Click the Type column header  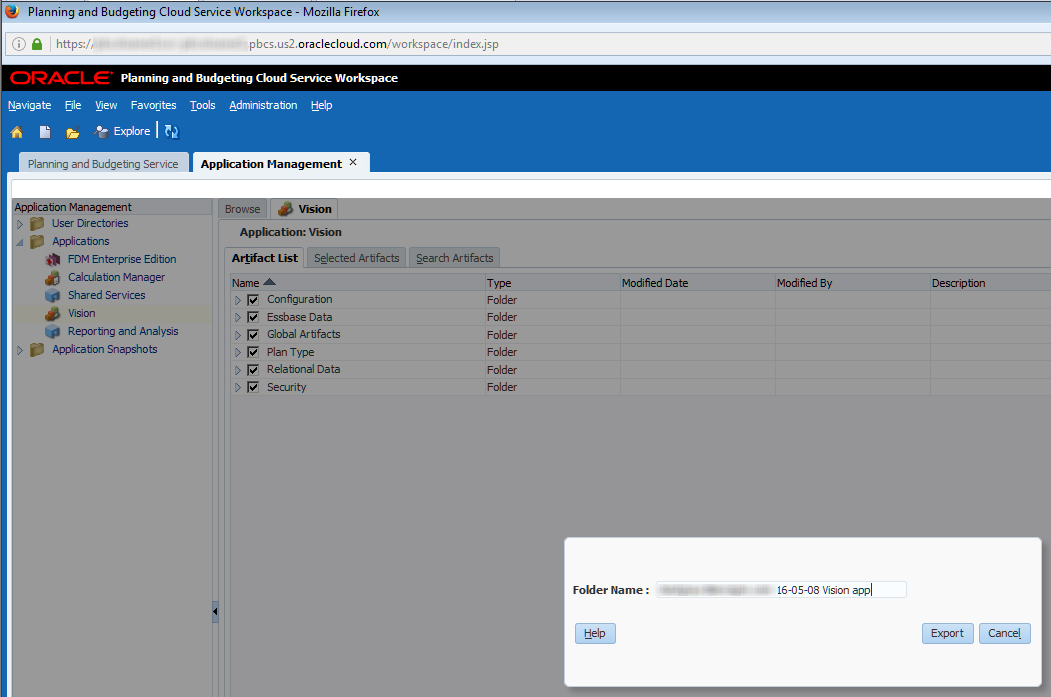[553, 283]
